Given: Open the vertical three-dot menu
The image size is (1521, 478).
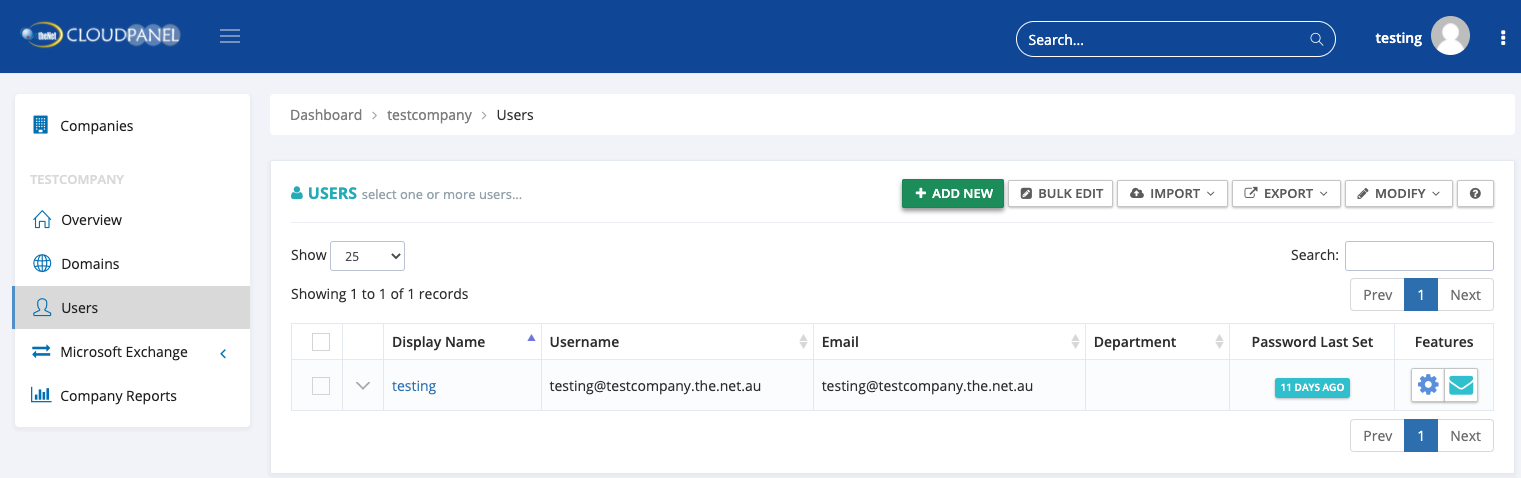Looking at the screenshot, I should click(x=1503, y=38).
